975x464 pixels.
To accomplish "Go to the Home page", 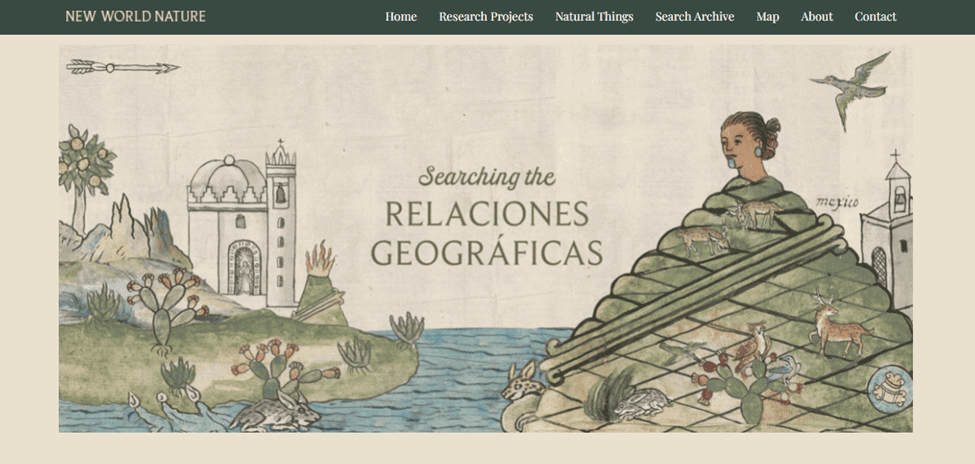I will click(401, 17).
